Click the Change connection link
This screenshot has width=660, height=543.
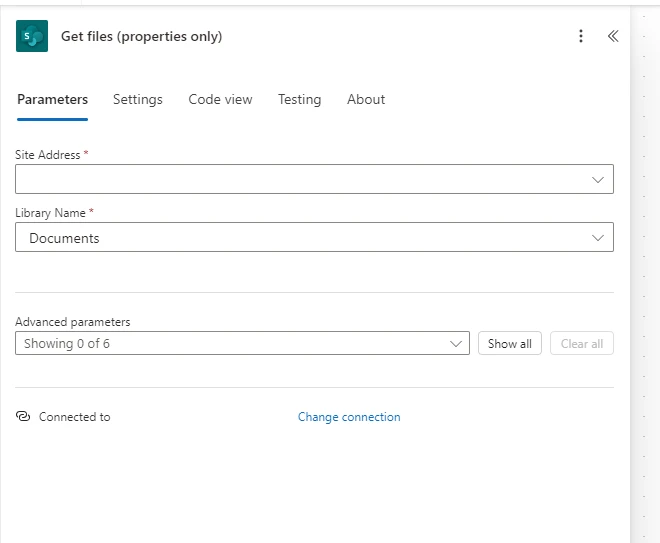349,417
